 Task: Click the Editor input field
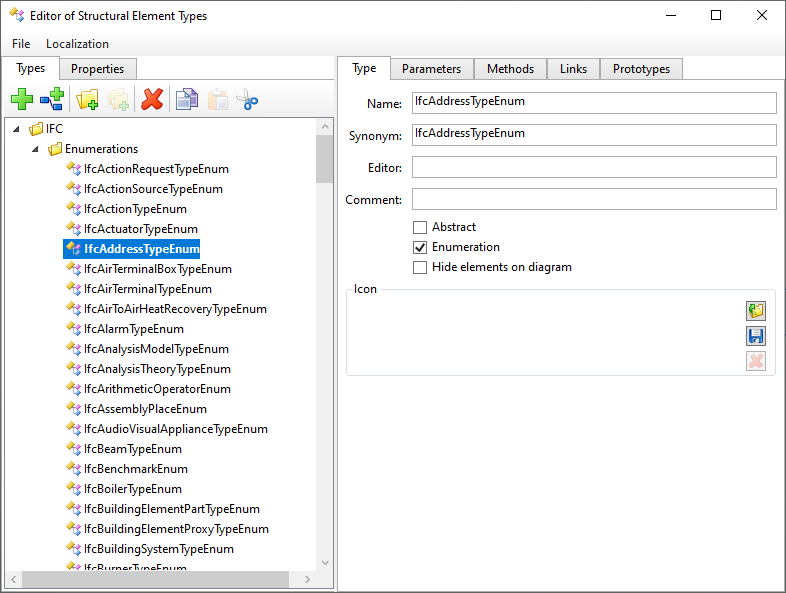(594, 167)
